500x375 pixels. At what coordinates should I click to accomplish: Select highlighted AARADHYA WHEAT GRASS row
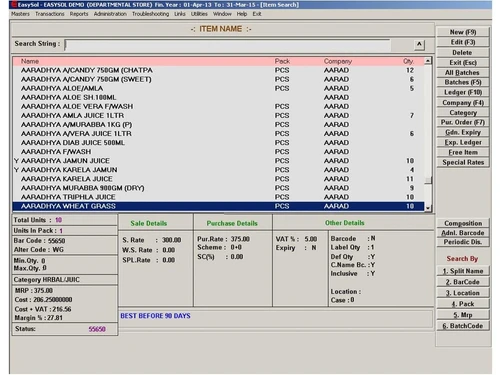tap(218, 206)
